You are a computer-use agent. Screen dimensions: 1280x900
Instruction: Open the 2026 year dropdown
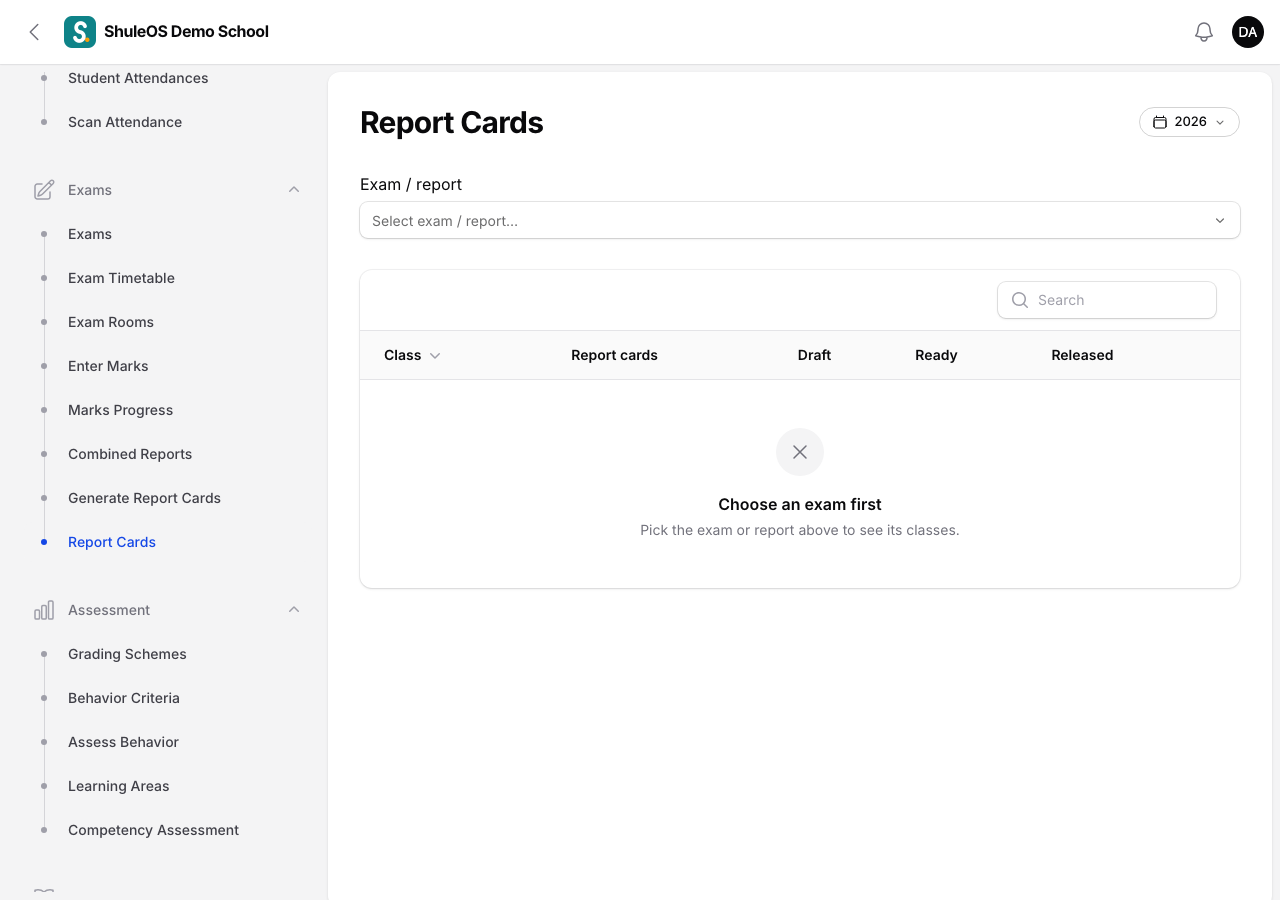click(1189, 122)
